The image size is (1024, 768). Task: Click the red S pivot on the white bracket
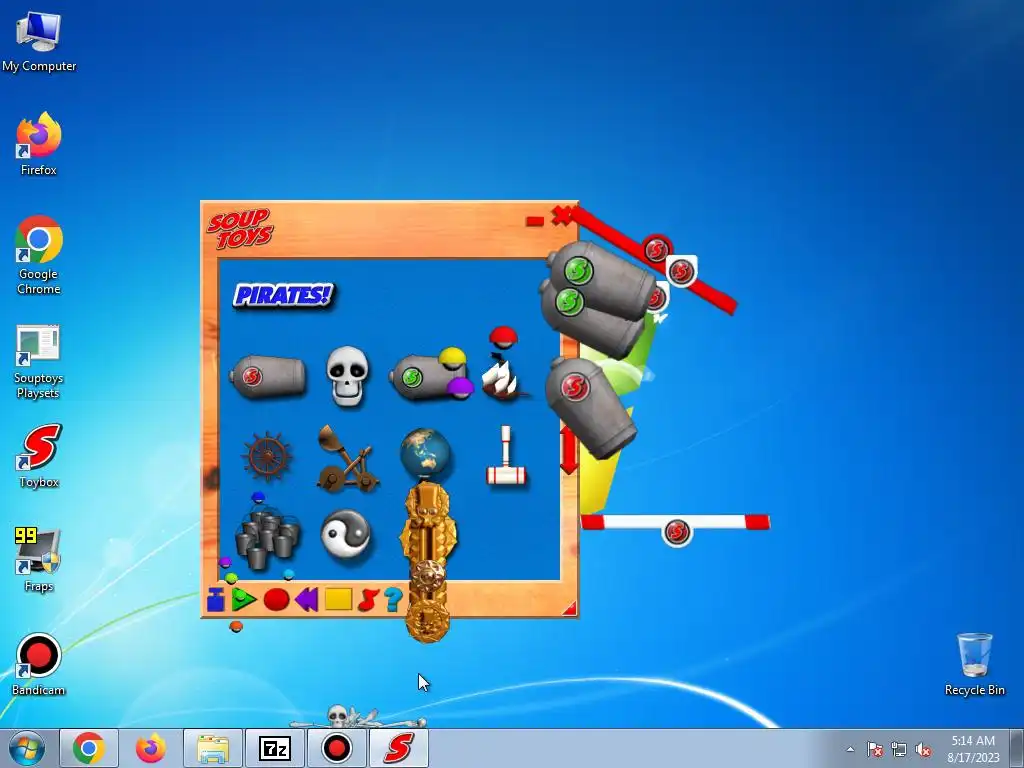680,271
